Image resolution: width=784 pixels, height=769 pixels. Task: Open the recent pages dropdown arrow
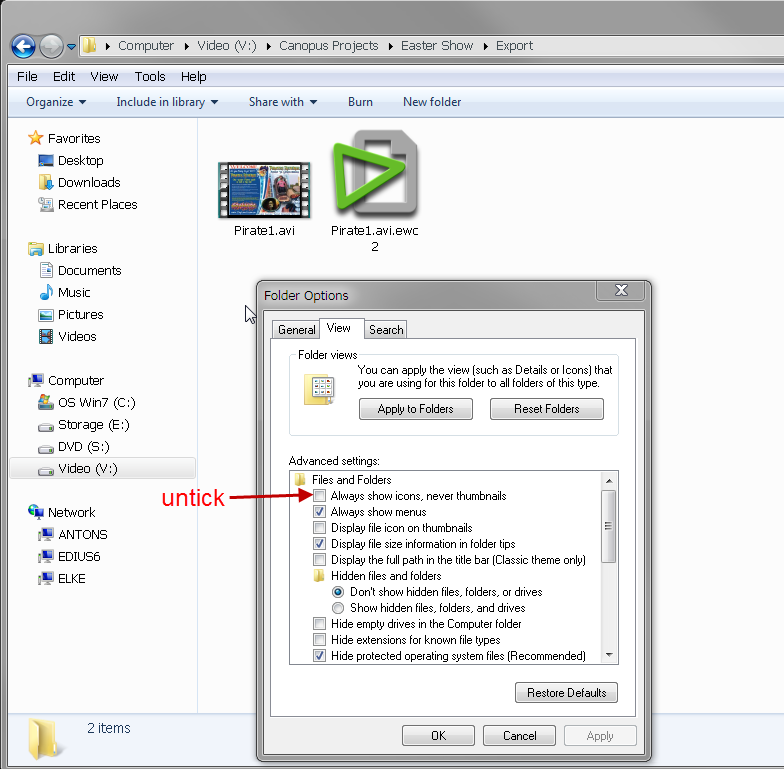[72, 47]
